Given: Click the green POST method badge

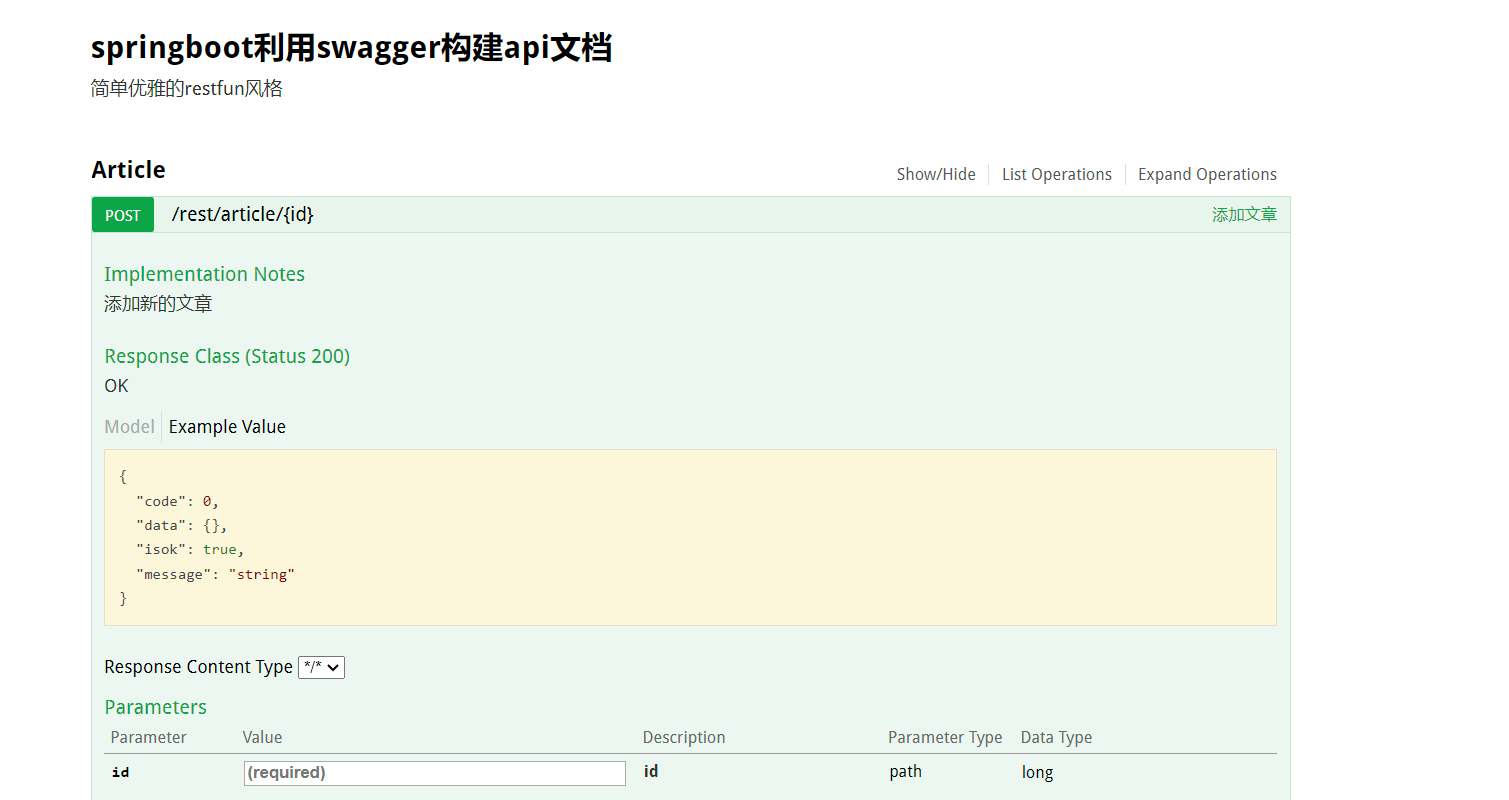Looking at the screenshot, I should (123, 215).
